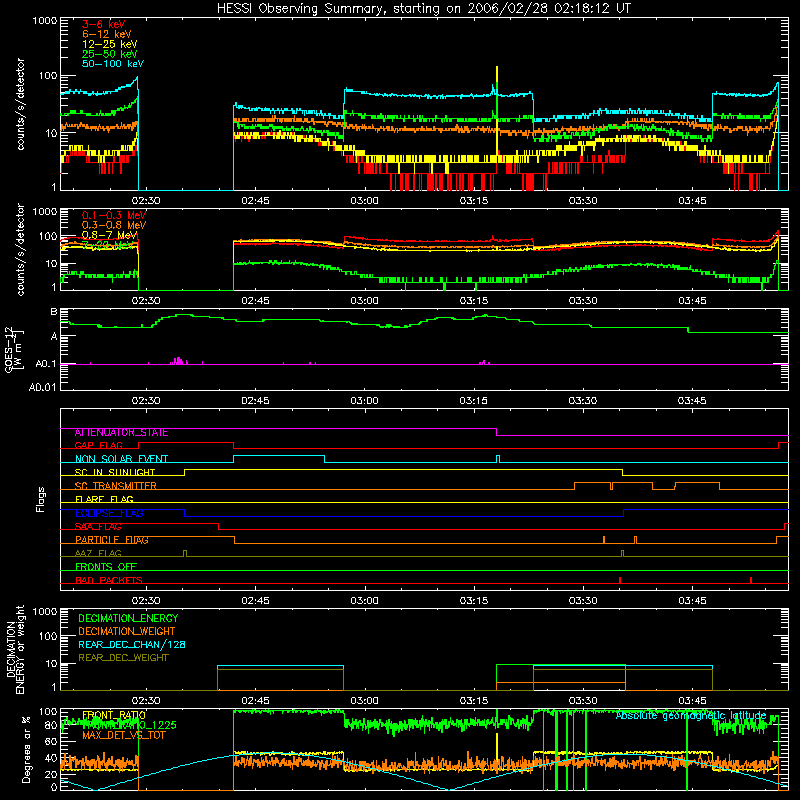Click the NON_SOLAR_EVENT flag label

[121, 459]
